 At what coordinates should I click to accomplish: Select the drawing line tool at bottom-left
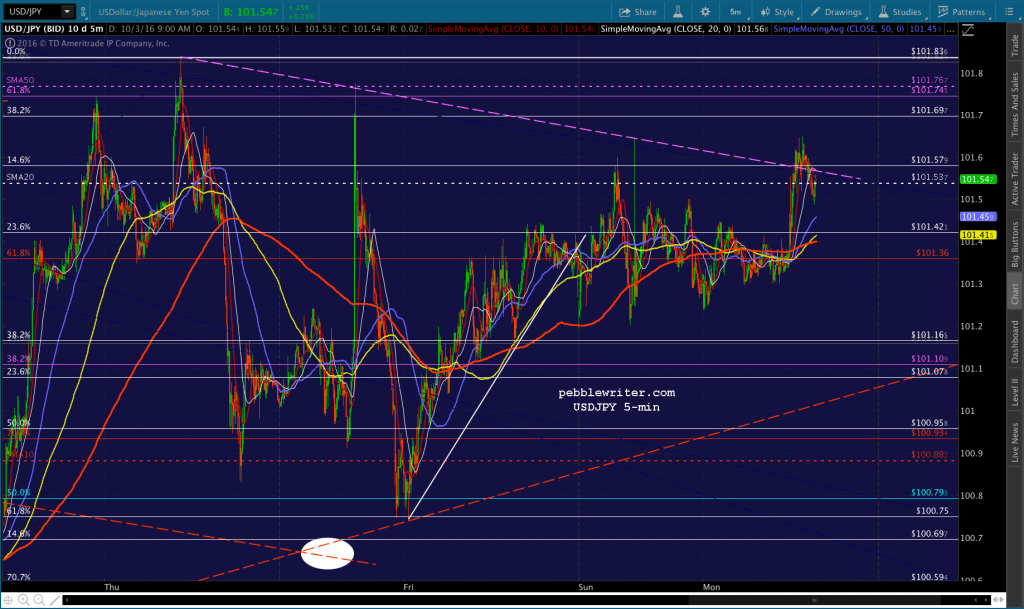(x=56, y=599)
